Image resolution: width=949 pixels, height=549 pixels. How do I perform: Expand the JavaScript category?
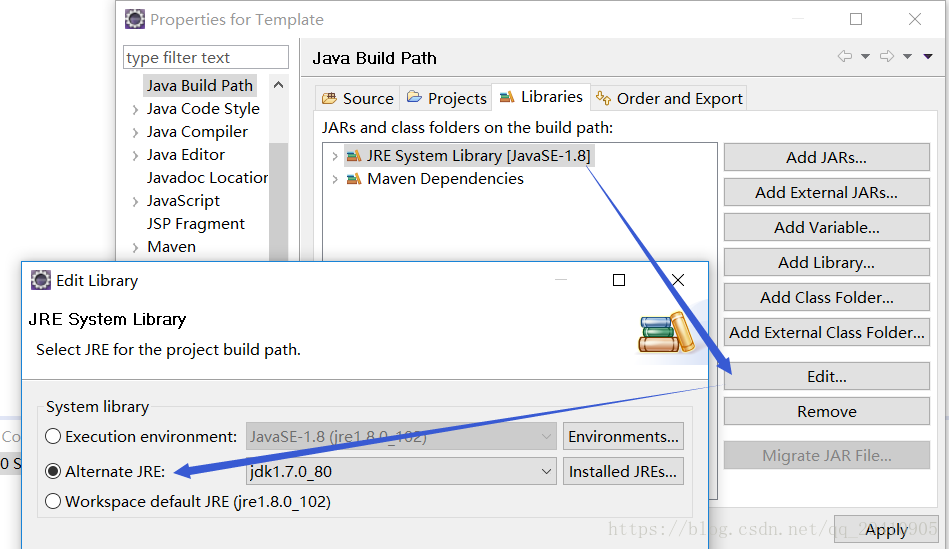(135, 202)
